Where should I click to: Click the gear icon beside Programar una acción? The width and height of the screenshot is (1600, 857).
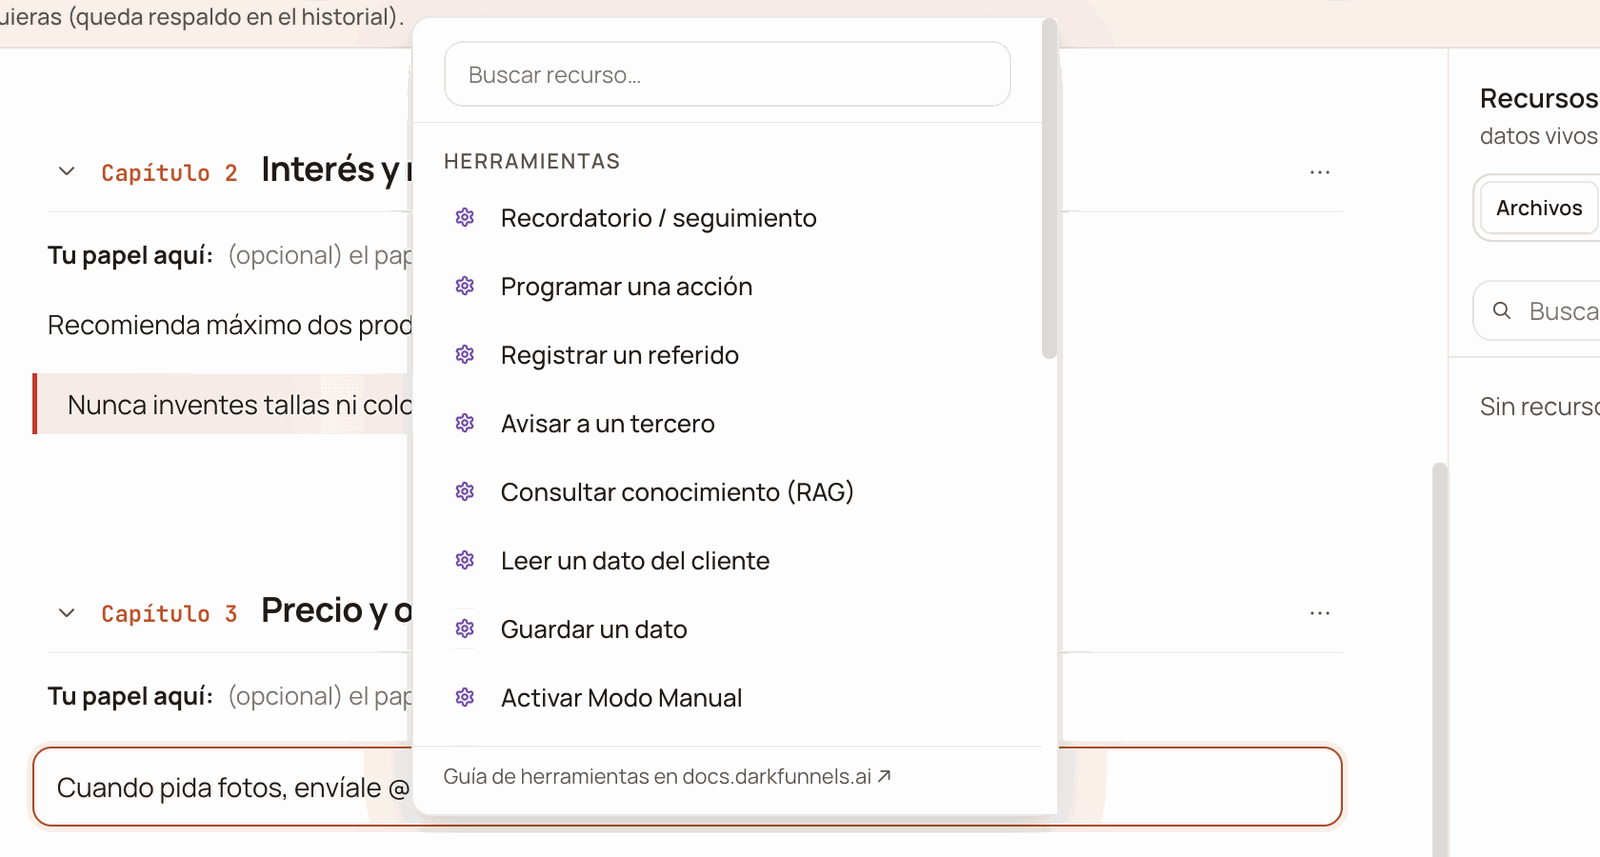coord(465,287)
